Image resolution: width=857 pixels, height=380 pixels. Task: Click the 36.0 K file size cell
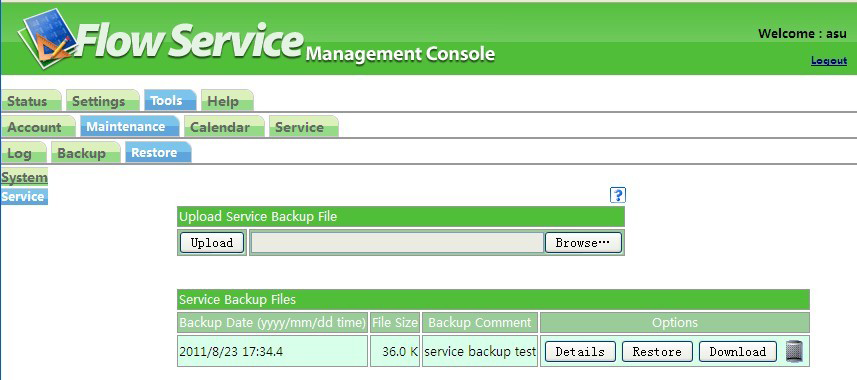(395, 351)
